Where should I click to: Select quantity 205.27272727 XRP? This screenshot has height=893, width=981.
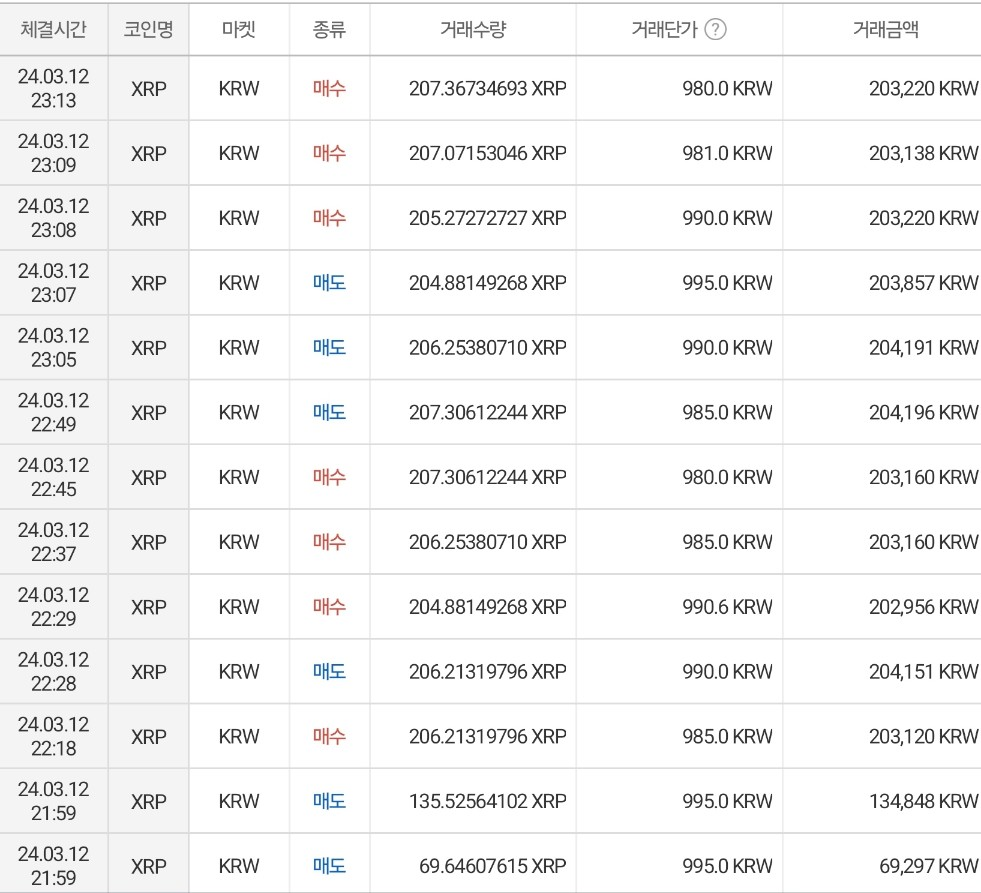point(487,218)
